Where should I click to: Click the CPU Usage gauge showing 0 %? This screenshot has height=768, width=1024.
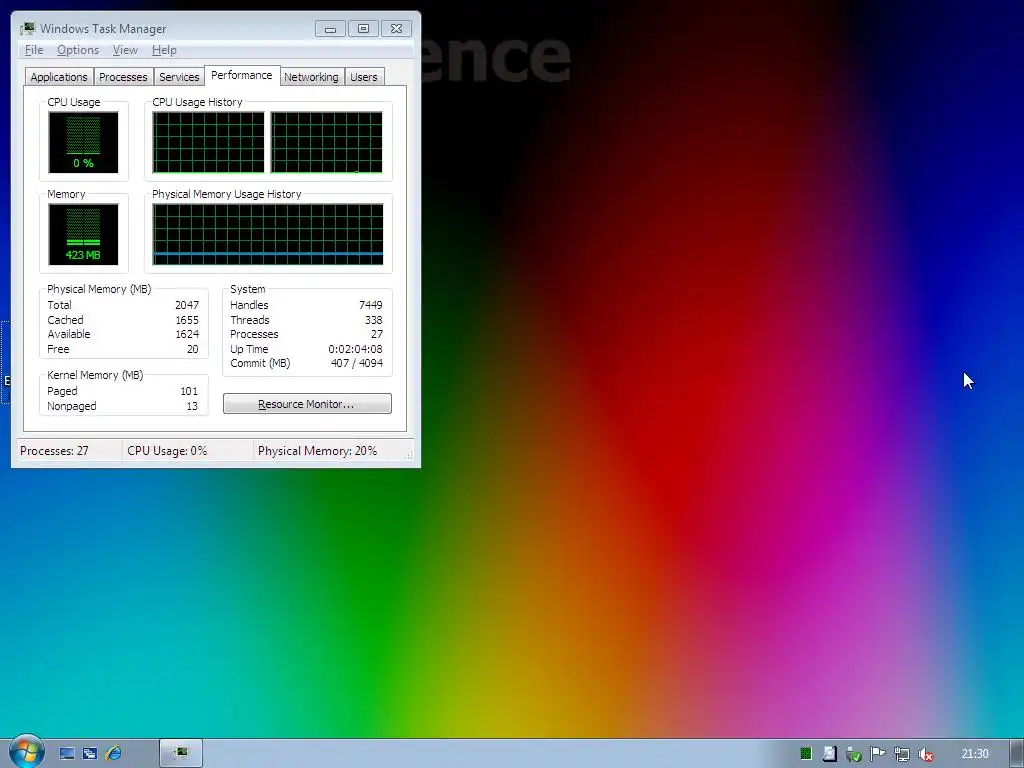(83, 142)
